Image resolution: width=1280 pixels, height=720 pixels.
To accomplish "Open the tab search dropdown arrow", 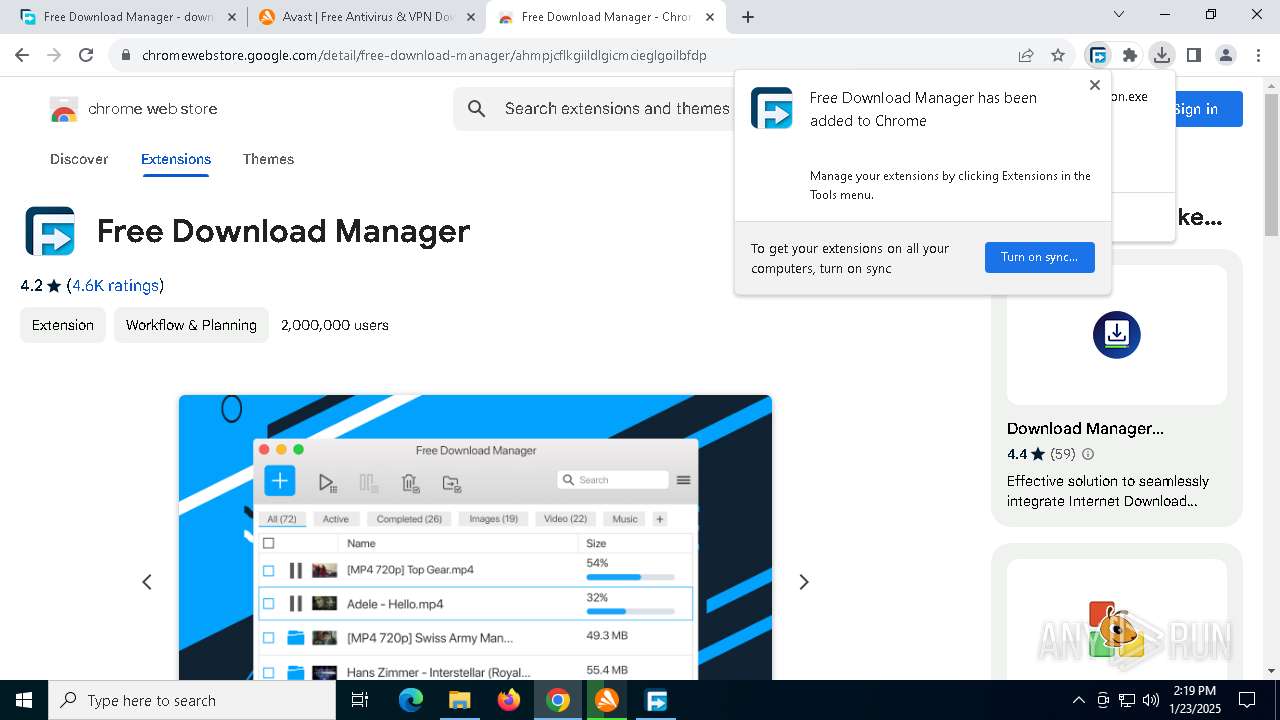I will 1119,14.
